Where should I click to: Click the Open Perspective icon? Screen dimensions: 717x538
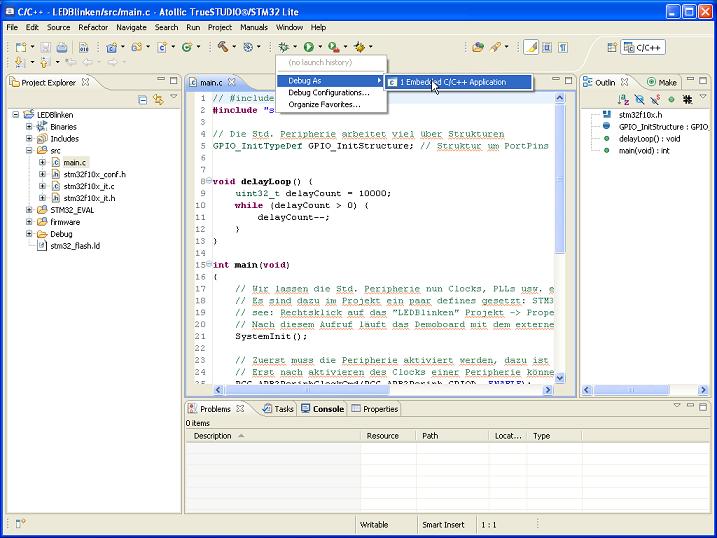coord(612,47)
